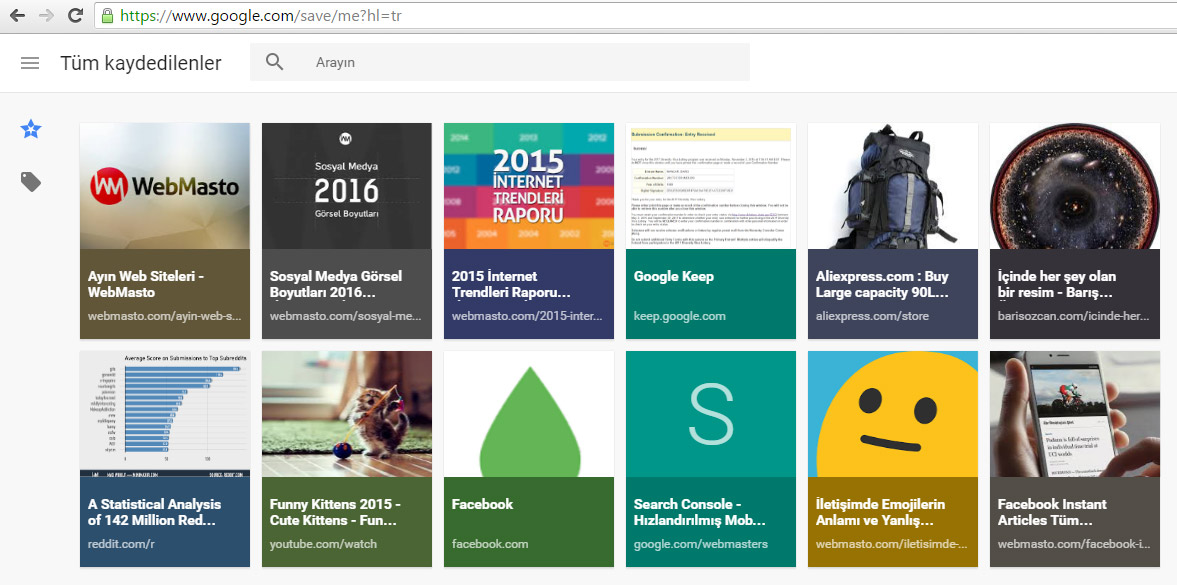Screen dimensions: 1177x585
Task: Open the Google Keep document thumbnail
Action: (x=711, y=186)
